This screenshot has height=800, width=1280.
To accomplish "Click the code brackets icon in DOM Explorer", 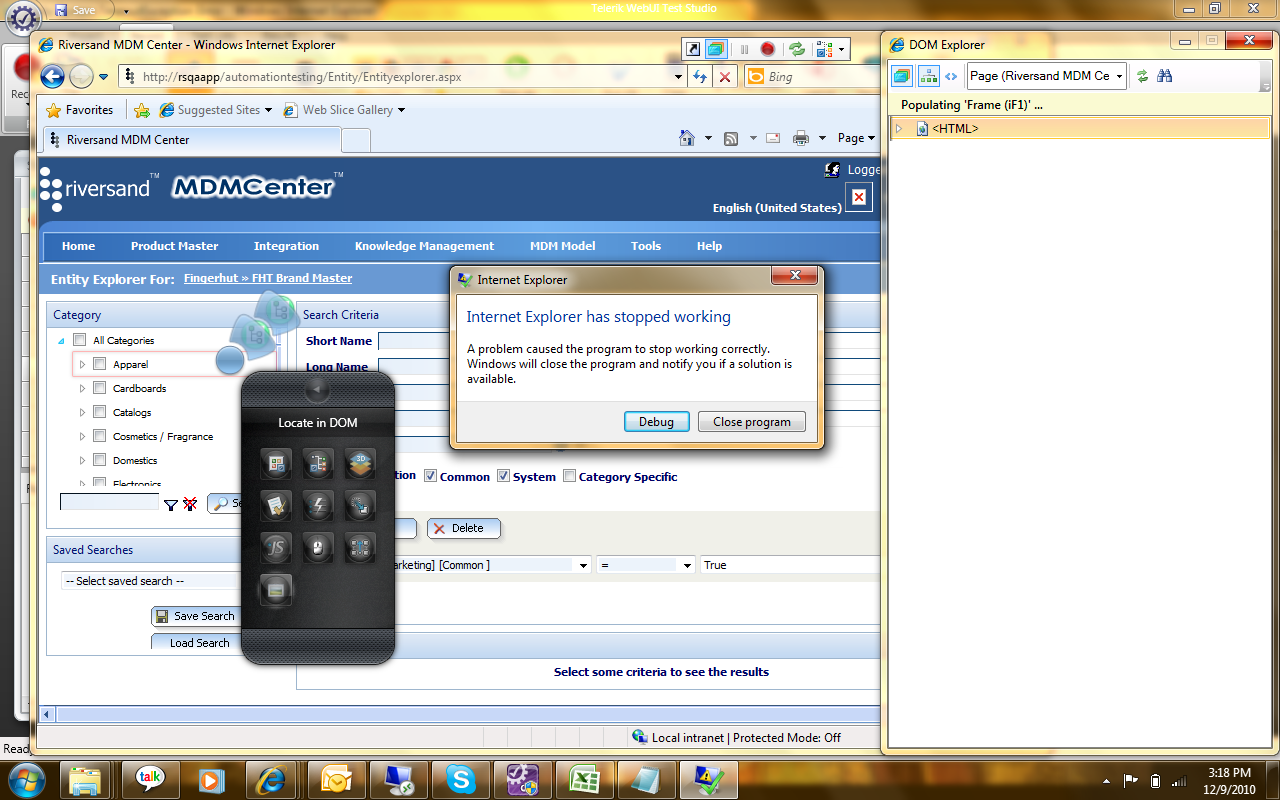I will pyautogui.click(x=951, y=76).
